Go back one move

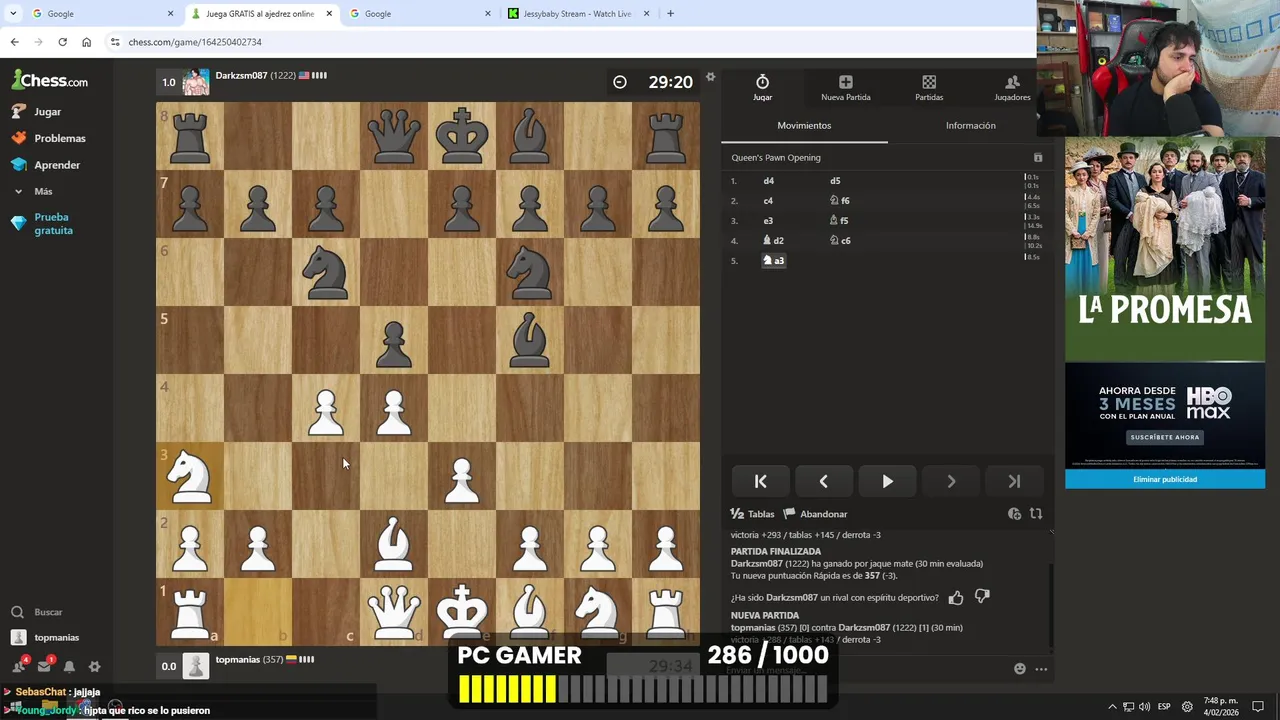(x=823, y=482)
